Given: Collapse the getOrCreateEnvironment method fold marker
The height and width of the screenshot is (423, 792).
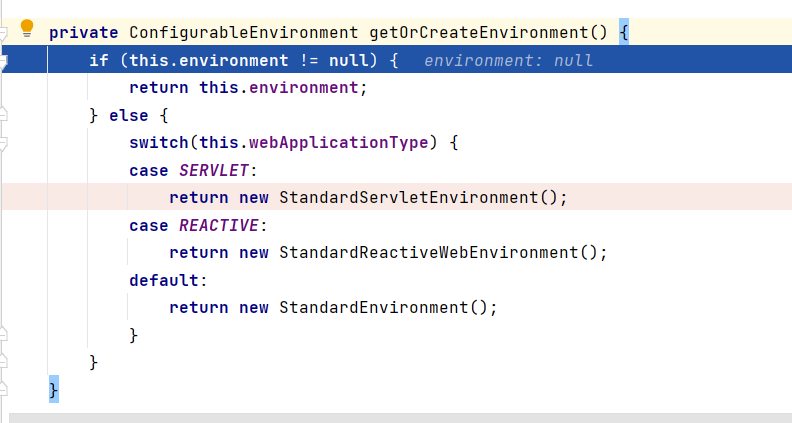Looking at the screenshot, I should [x=3, y=33].
